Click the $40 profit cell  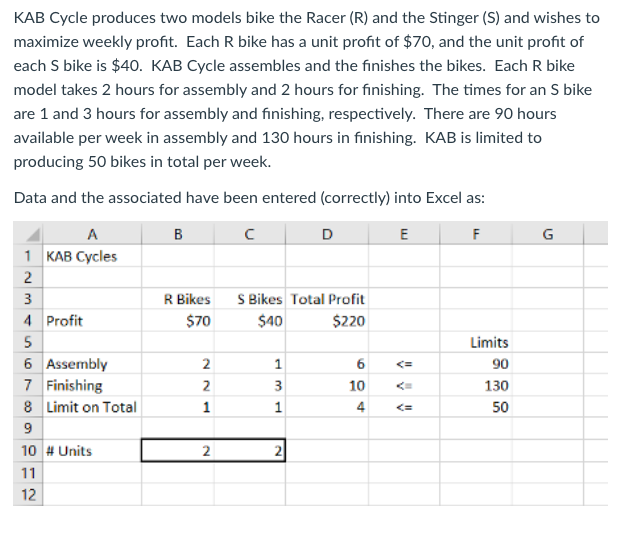click(250, 320)
